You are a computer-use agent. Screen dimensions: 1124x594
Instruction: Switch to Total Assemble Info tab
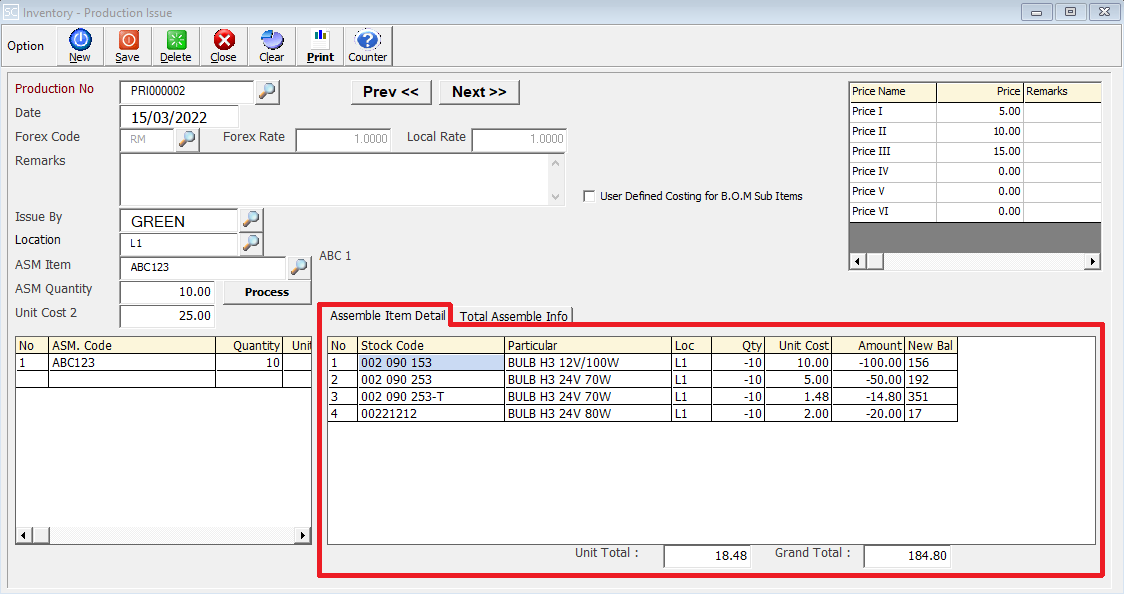tap(513, 316)
